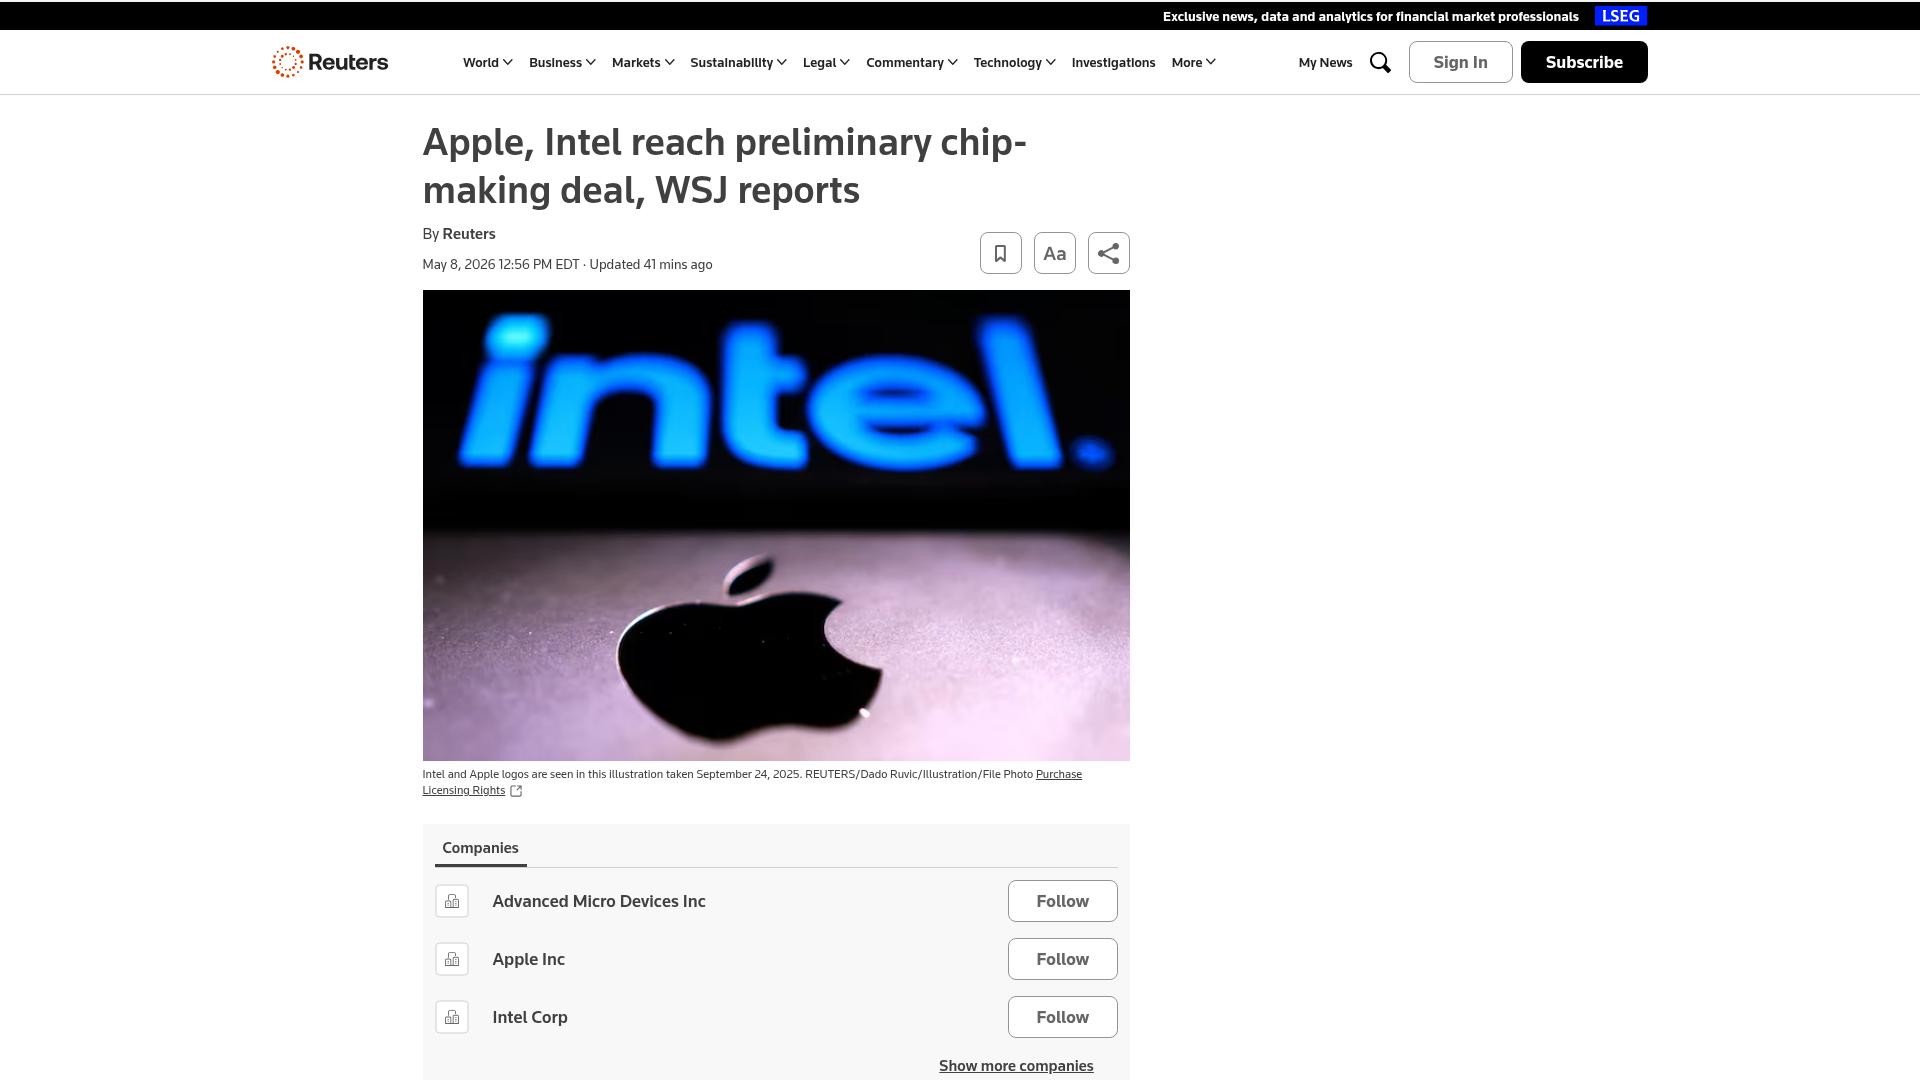Follow Intel Corp
Viewport: 1920px width, 1080px height.
pos(1062,1017)
